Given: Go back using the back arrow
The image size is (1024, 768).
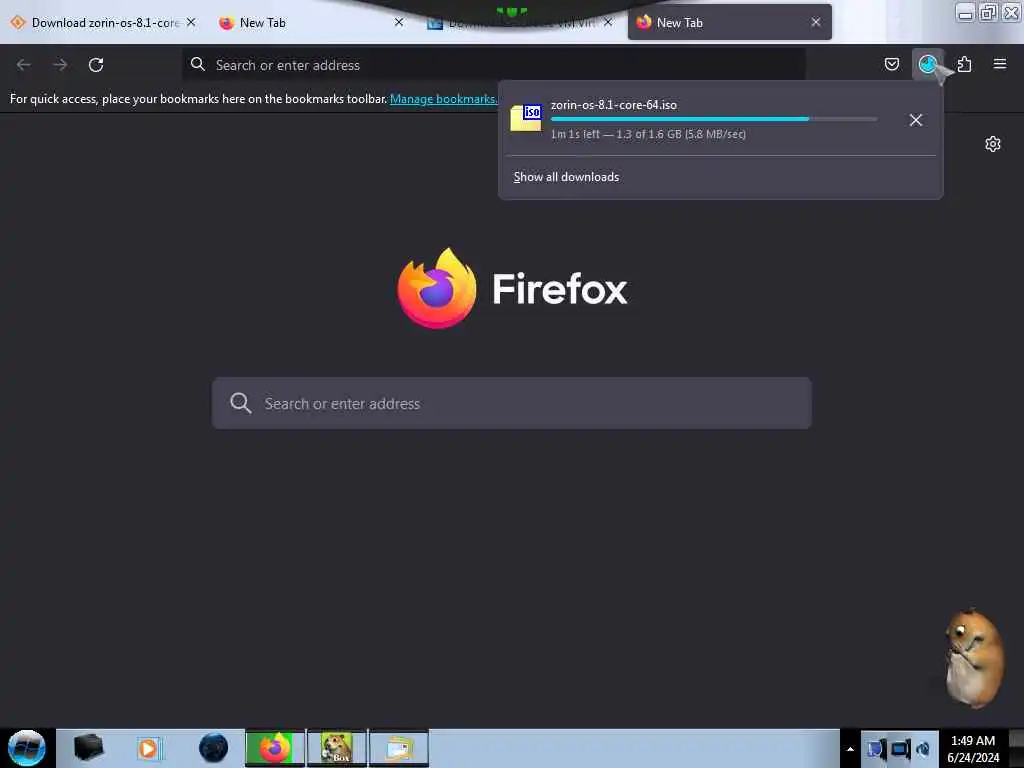Looking at the screenshot, I should [24, 65].
